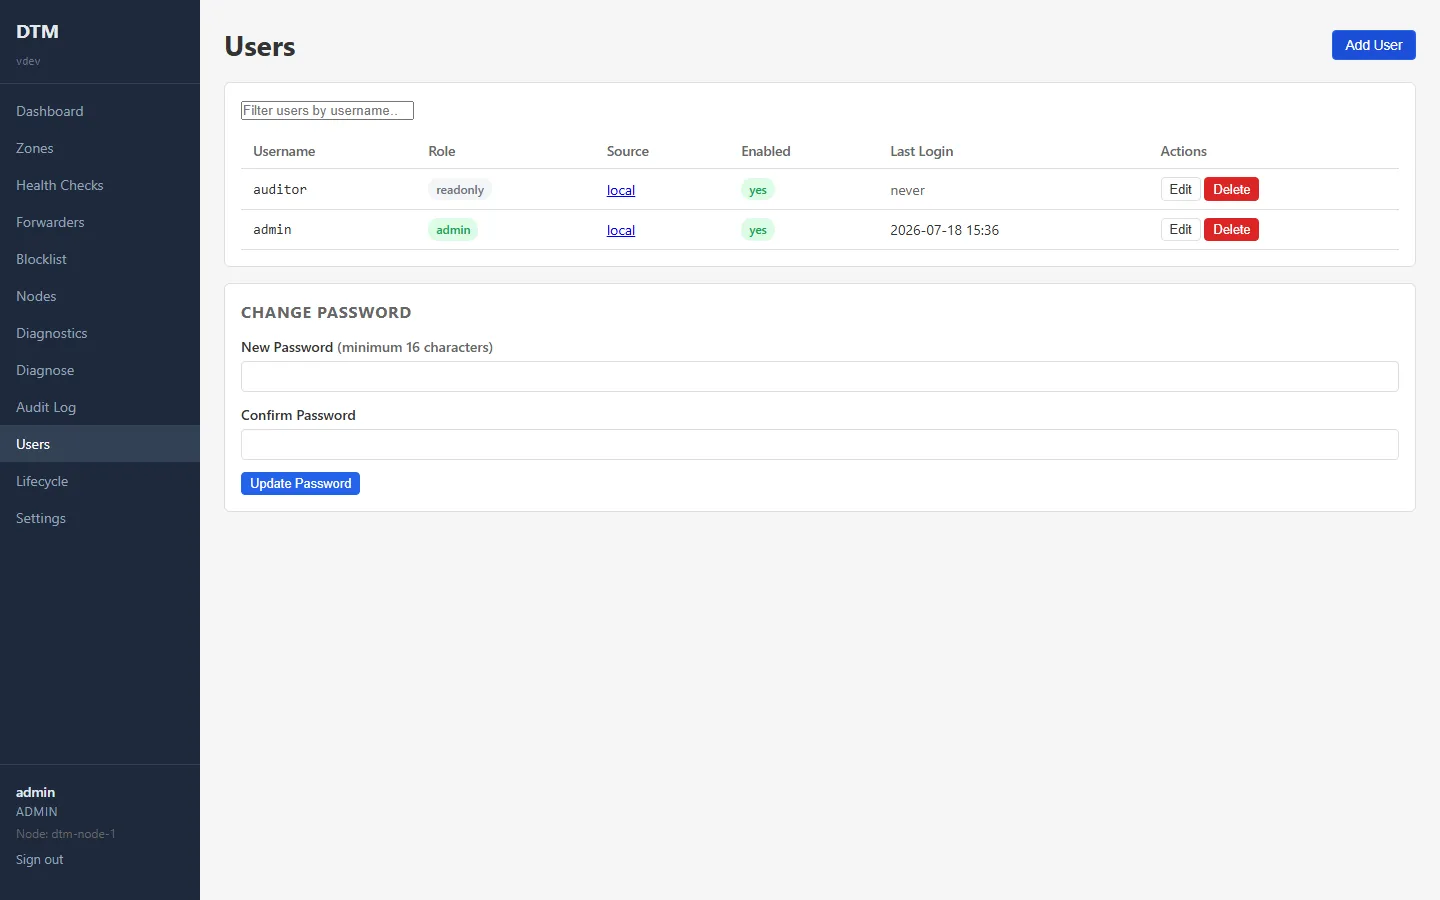Click the DTM logo title
Screen dimensions: 1440x900
click(x=37, y=31)
